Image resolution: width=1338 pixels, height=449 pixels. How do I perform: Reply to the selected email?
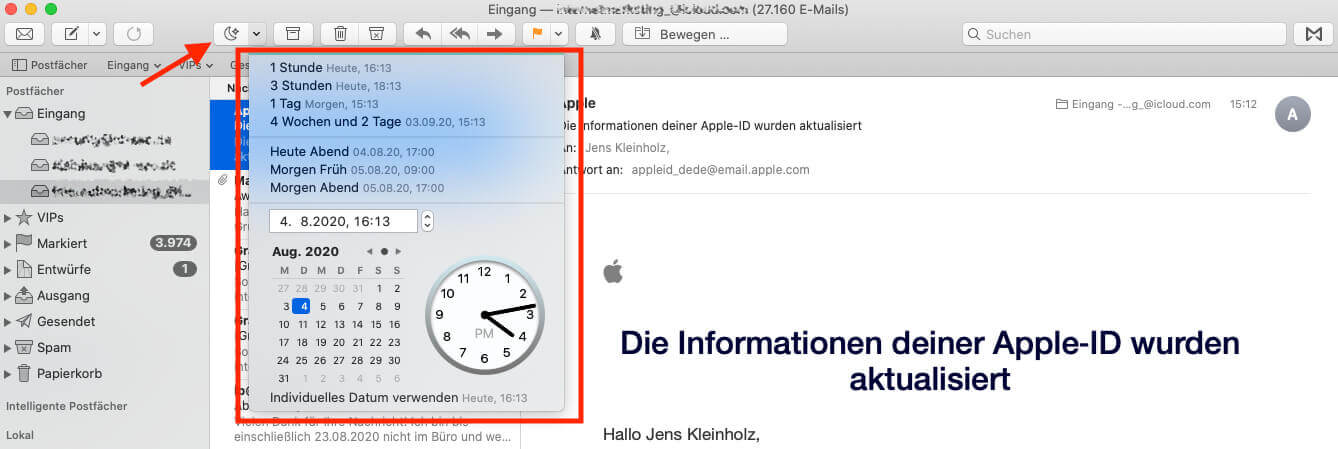pos(423,34)
